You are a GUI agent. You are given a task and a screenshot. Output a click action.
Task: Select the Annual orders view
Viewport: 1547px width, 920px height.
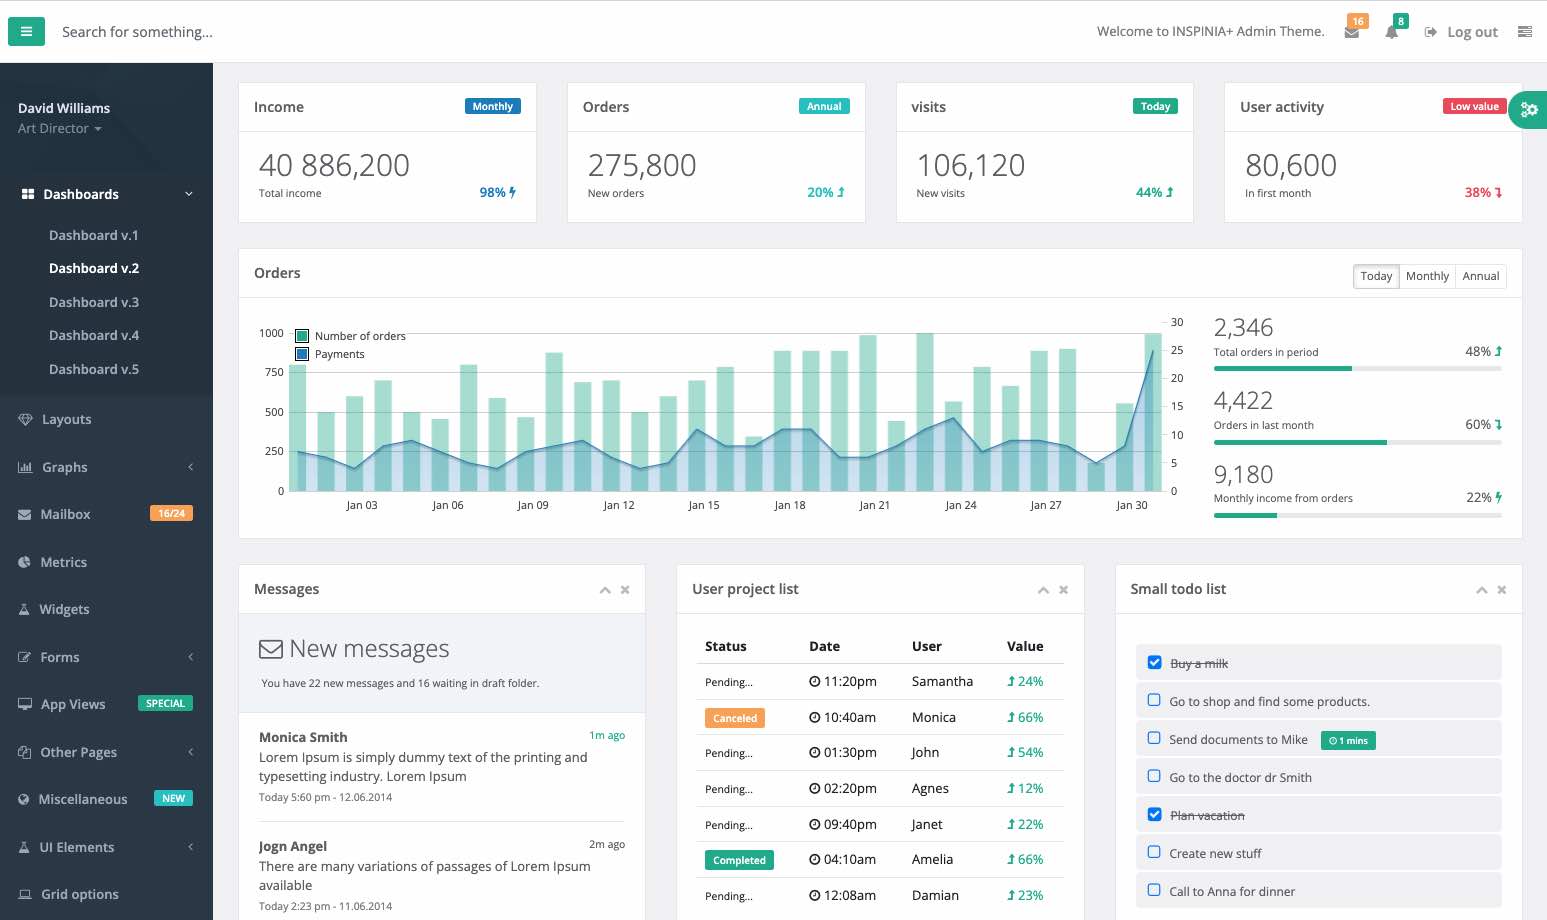tap(1480, 276)
